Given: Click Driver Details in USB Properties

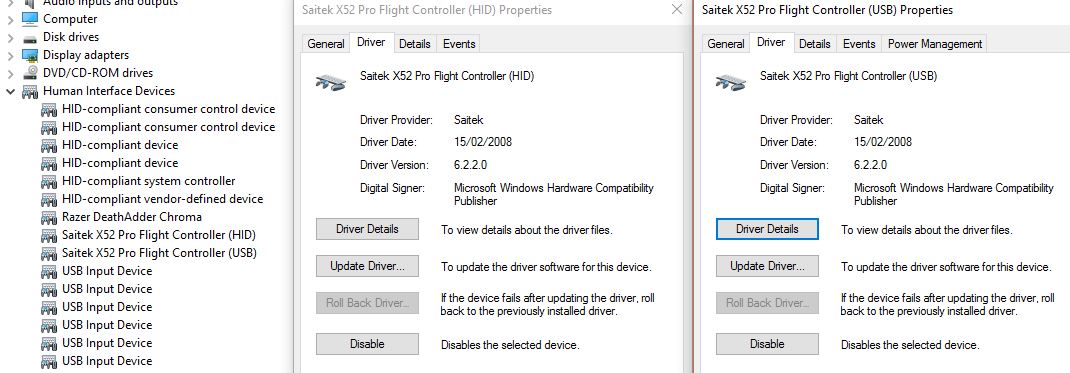Looking at the screenshot, I should (x=767, y=229).
